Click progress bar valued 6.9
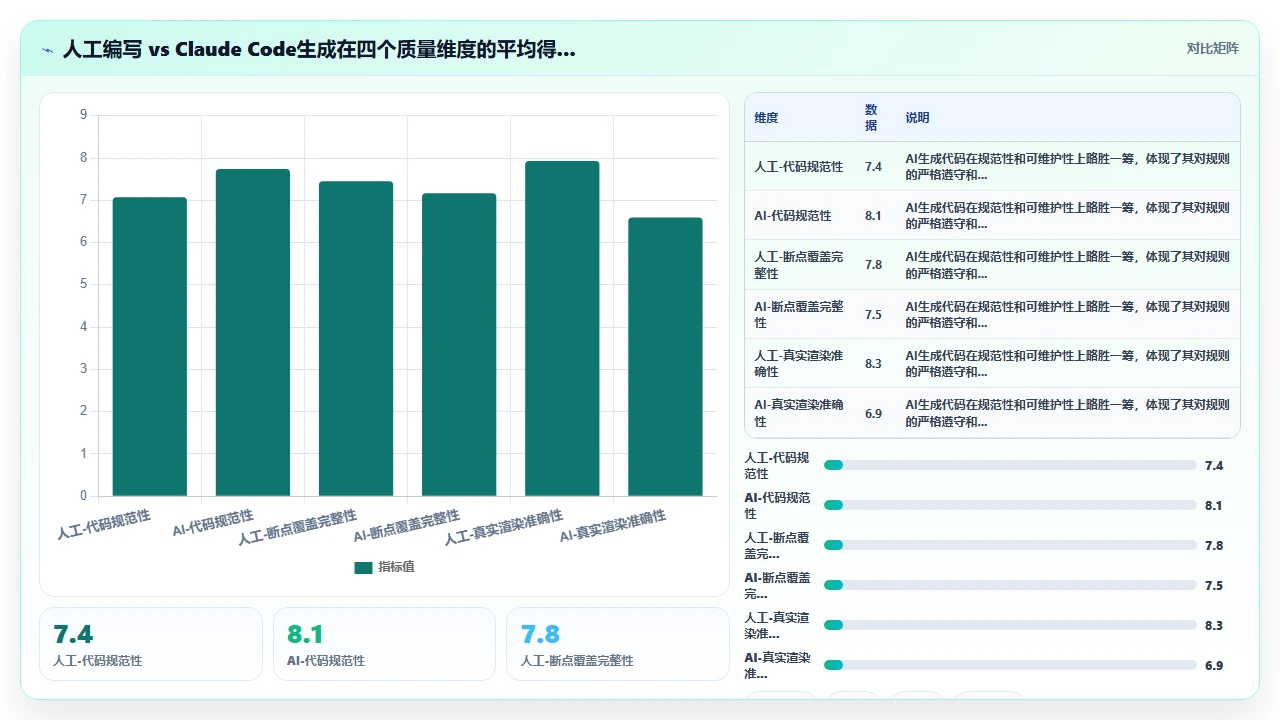The height and width of the screenshot is (720, 1280). (1010, 665)
